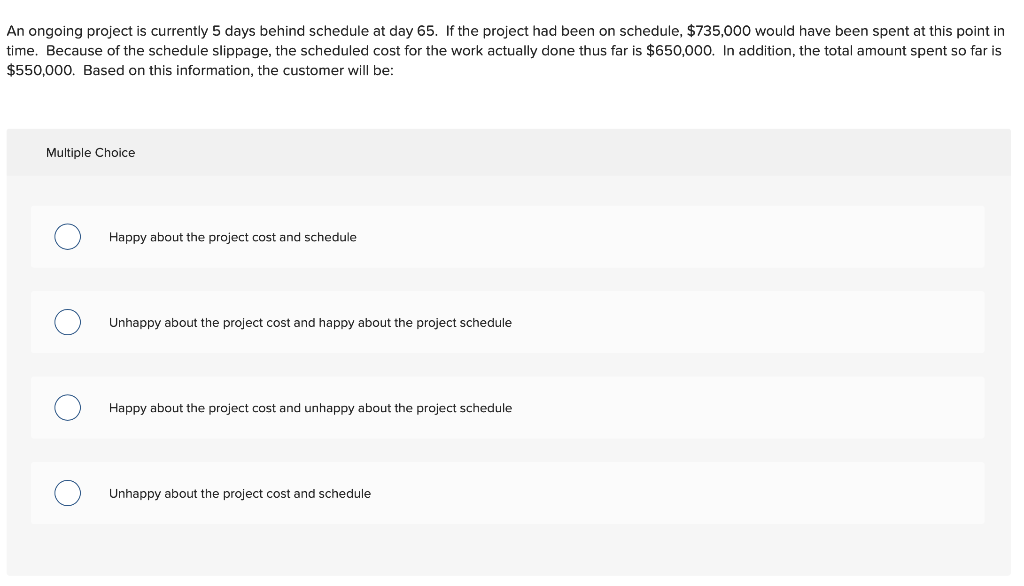Click the 'Multiple Choice' header label

91,152
